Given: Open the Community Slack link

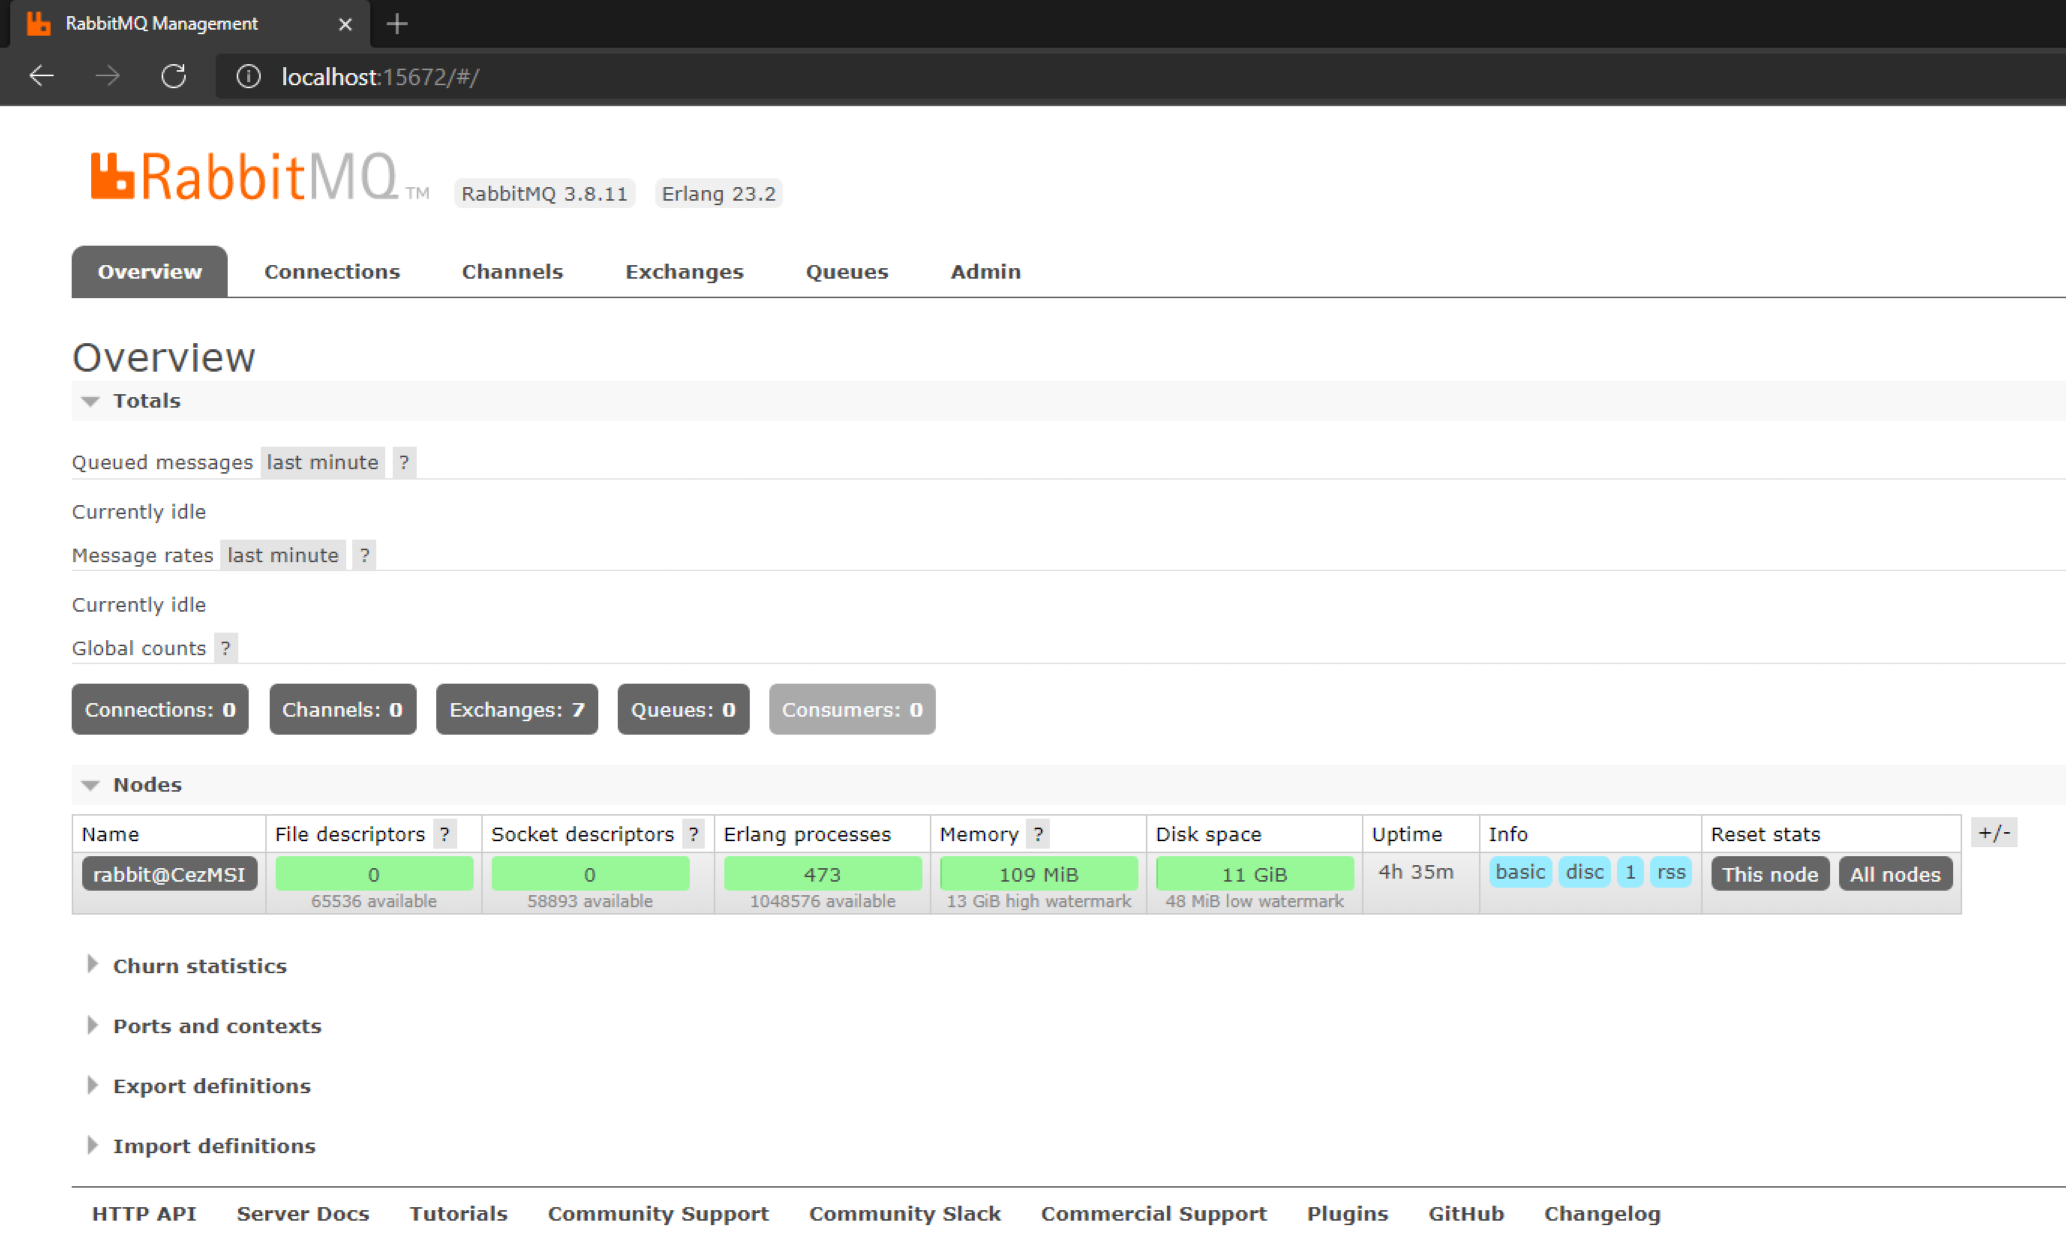Looking at the screenshot, I should [x=905, y=1214].
